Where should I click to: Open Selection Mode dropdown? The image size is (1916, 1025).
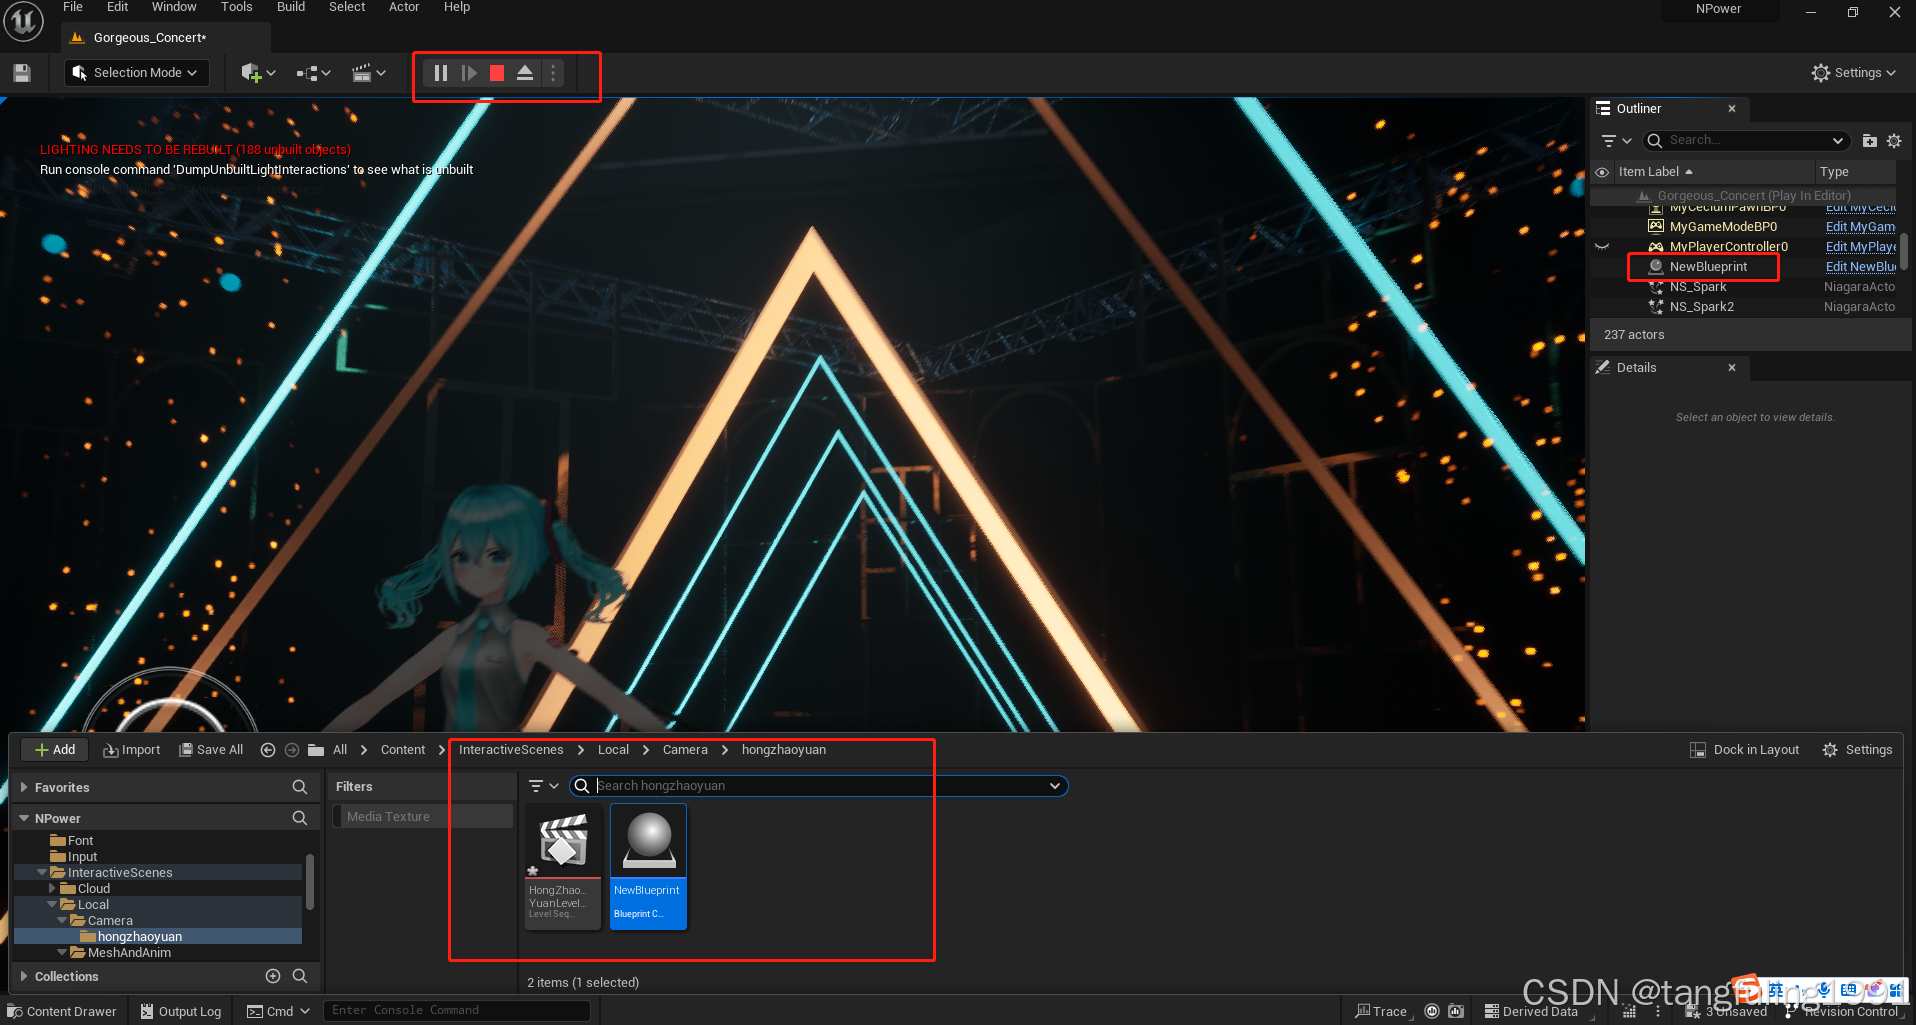(x=137, y=73)
